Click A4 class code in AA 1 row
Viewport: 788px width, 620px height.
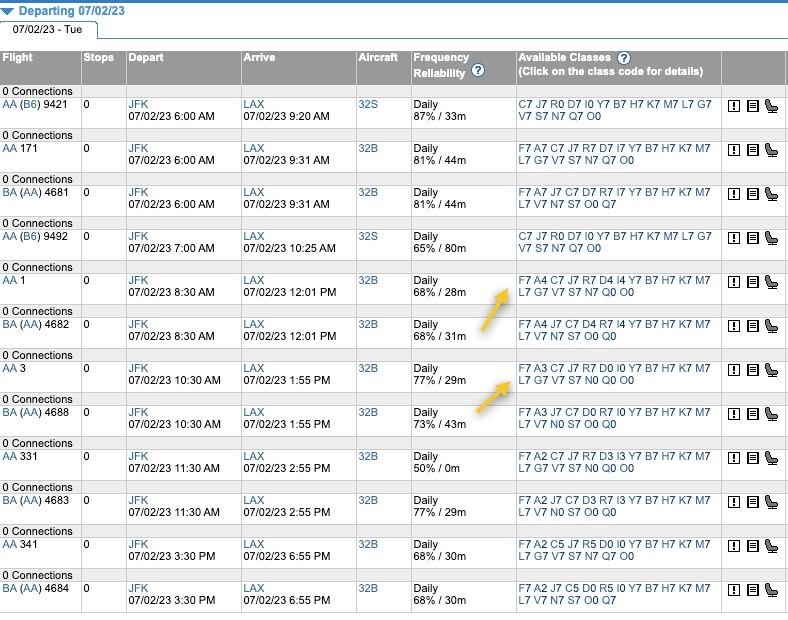click(540, 280)
